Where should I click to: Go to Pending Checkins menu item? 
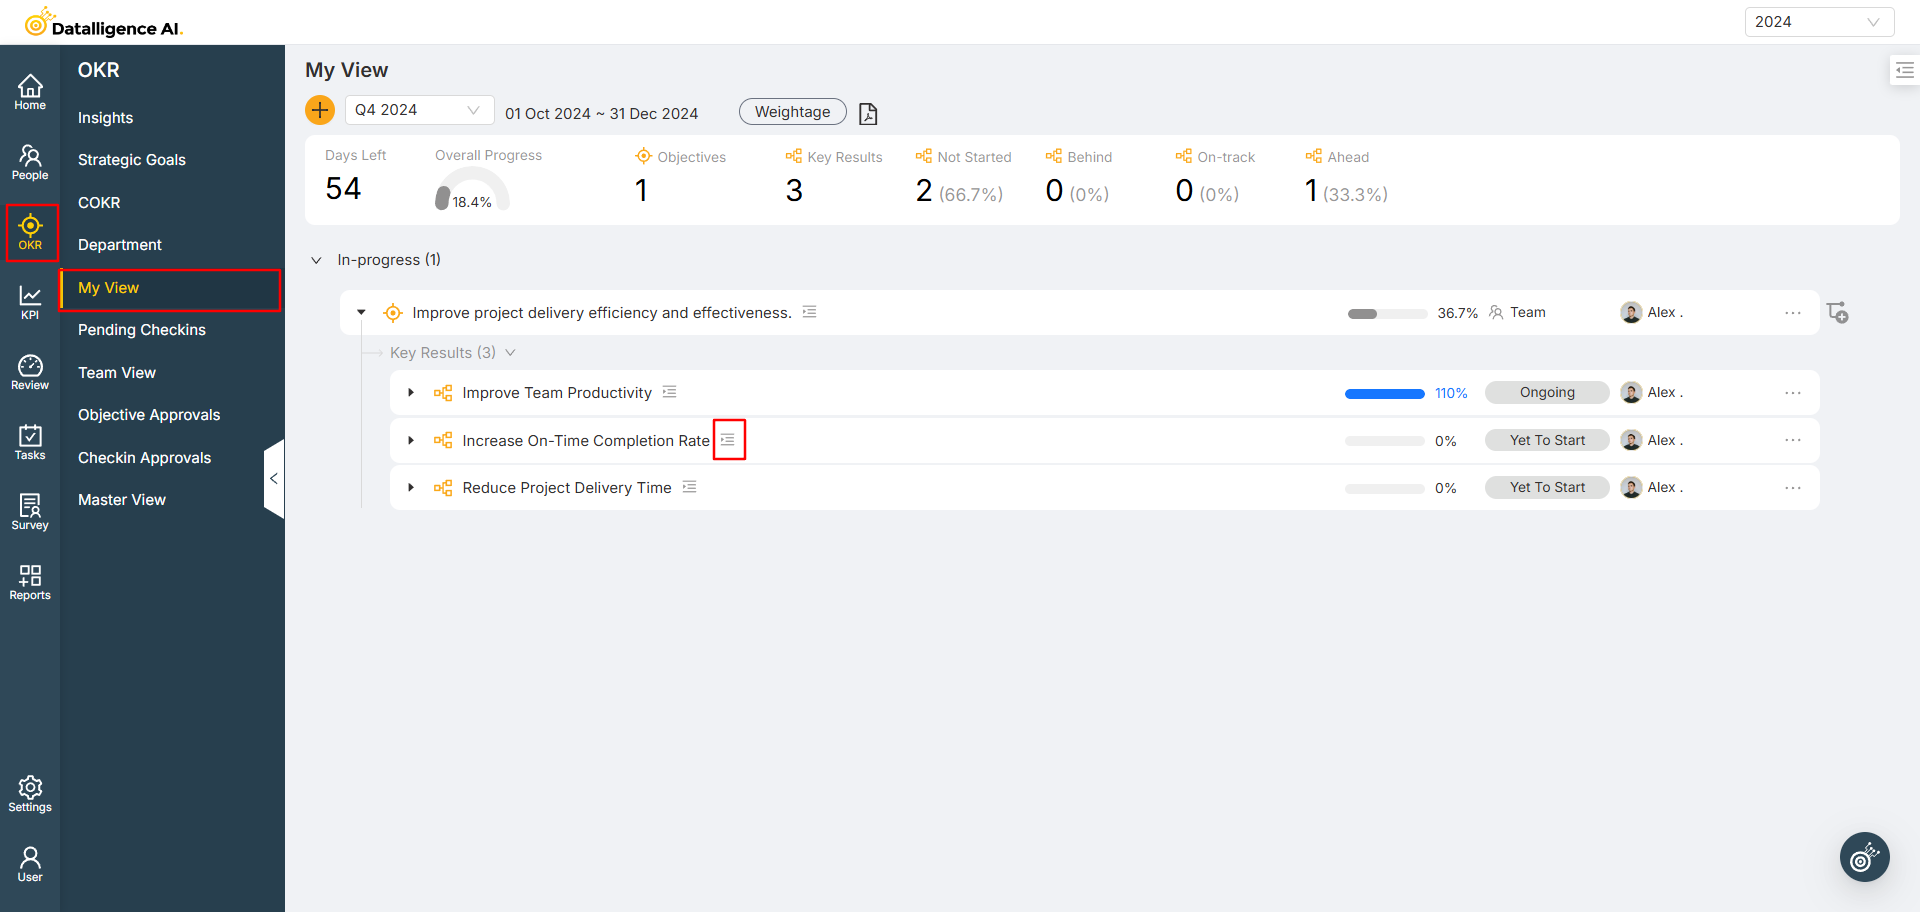pos(142,330)
